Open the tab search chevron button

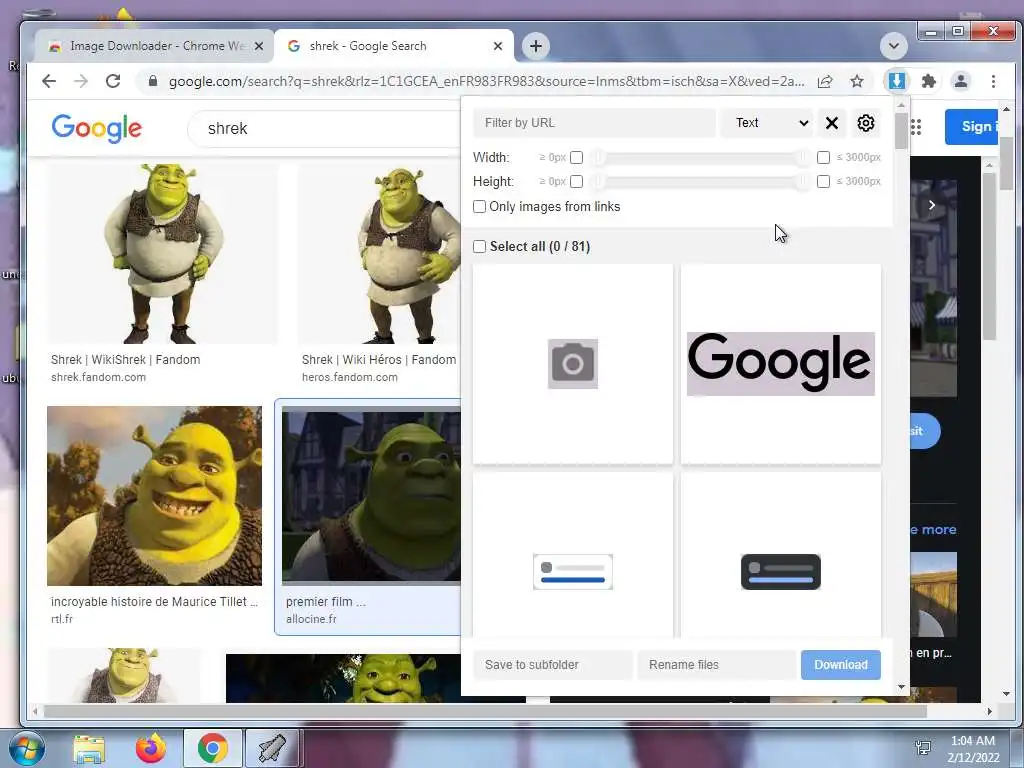pyautogui.click(x=893, y=46)
